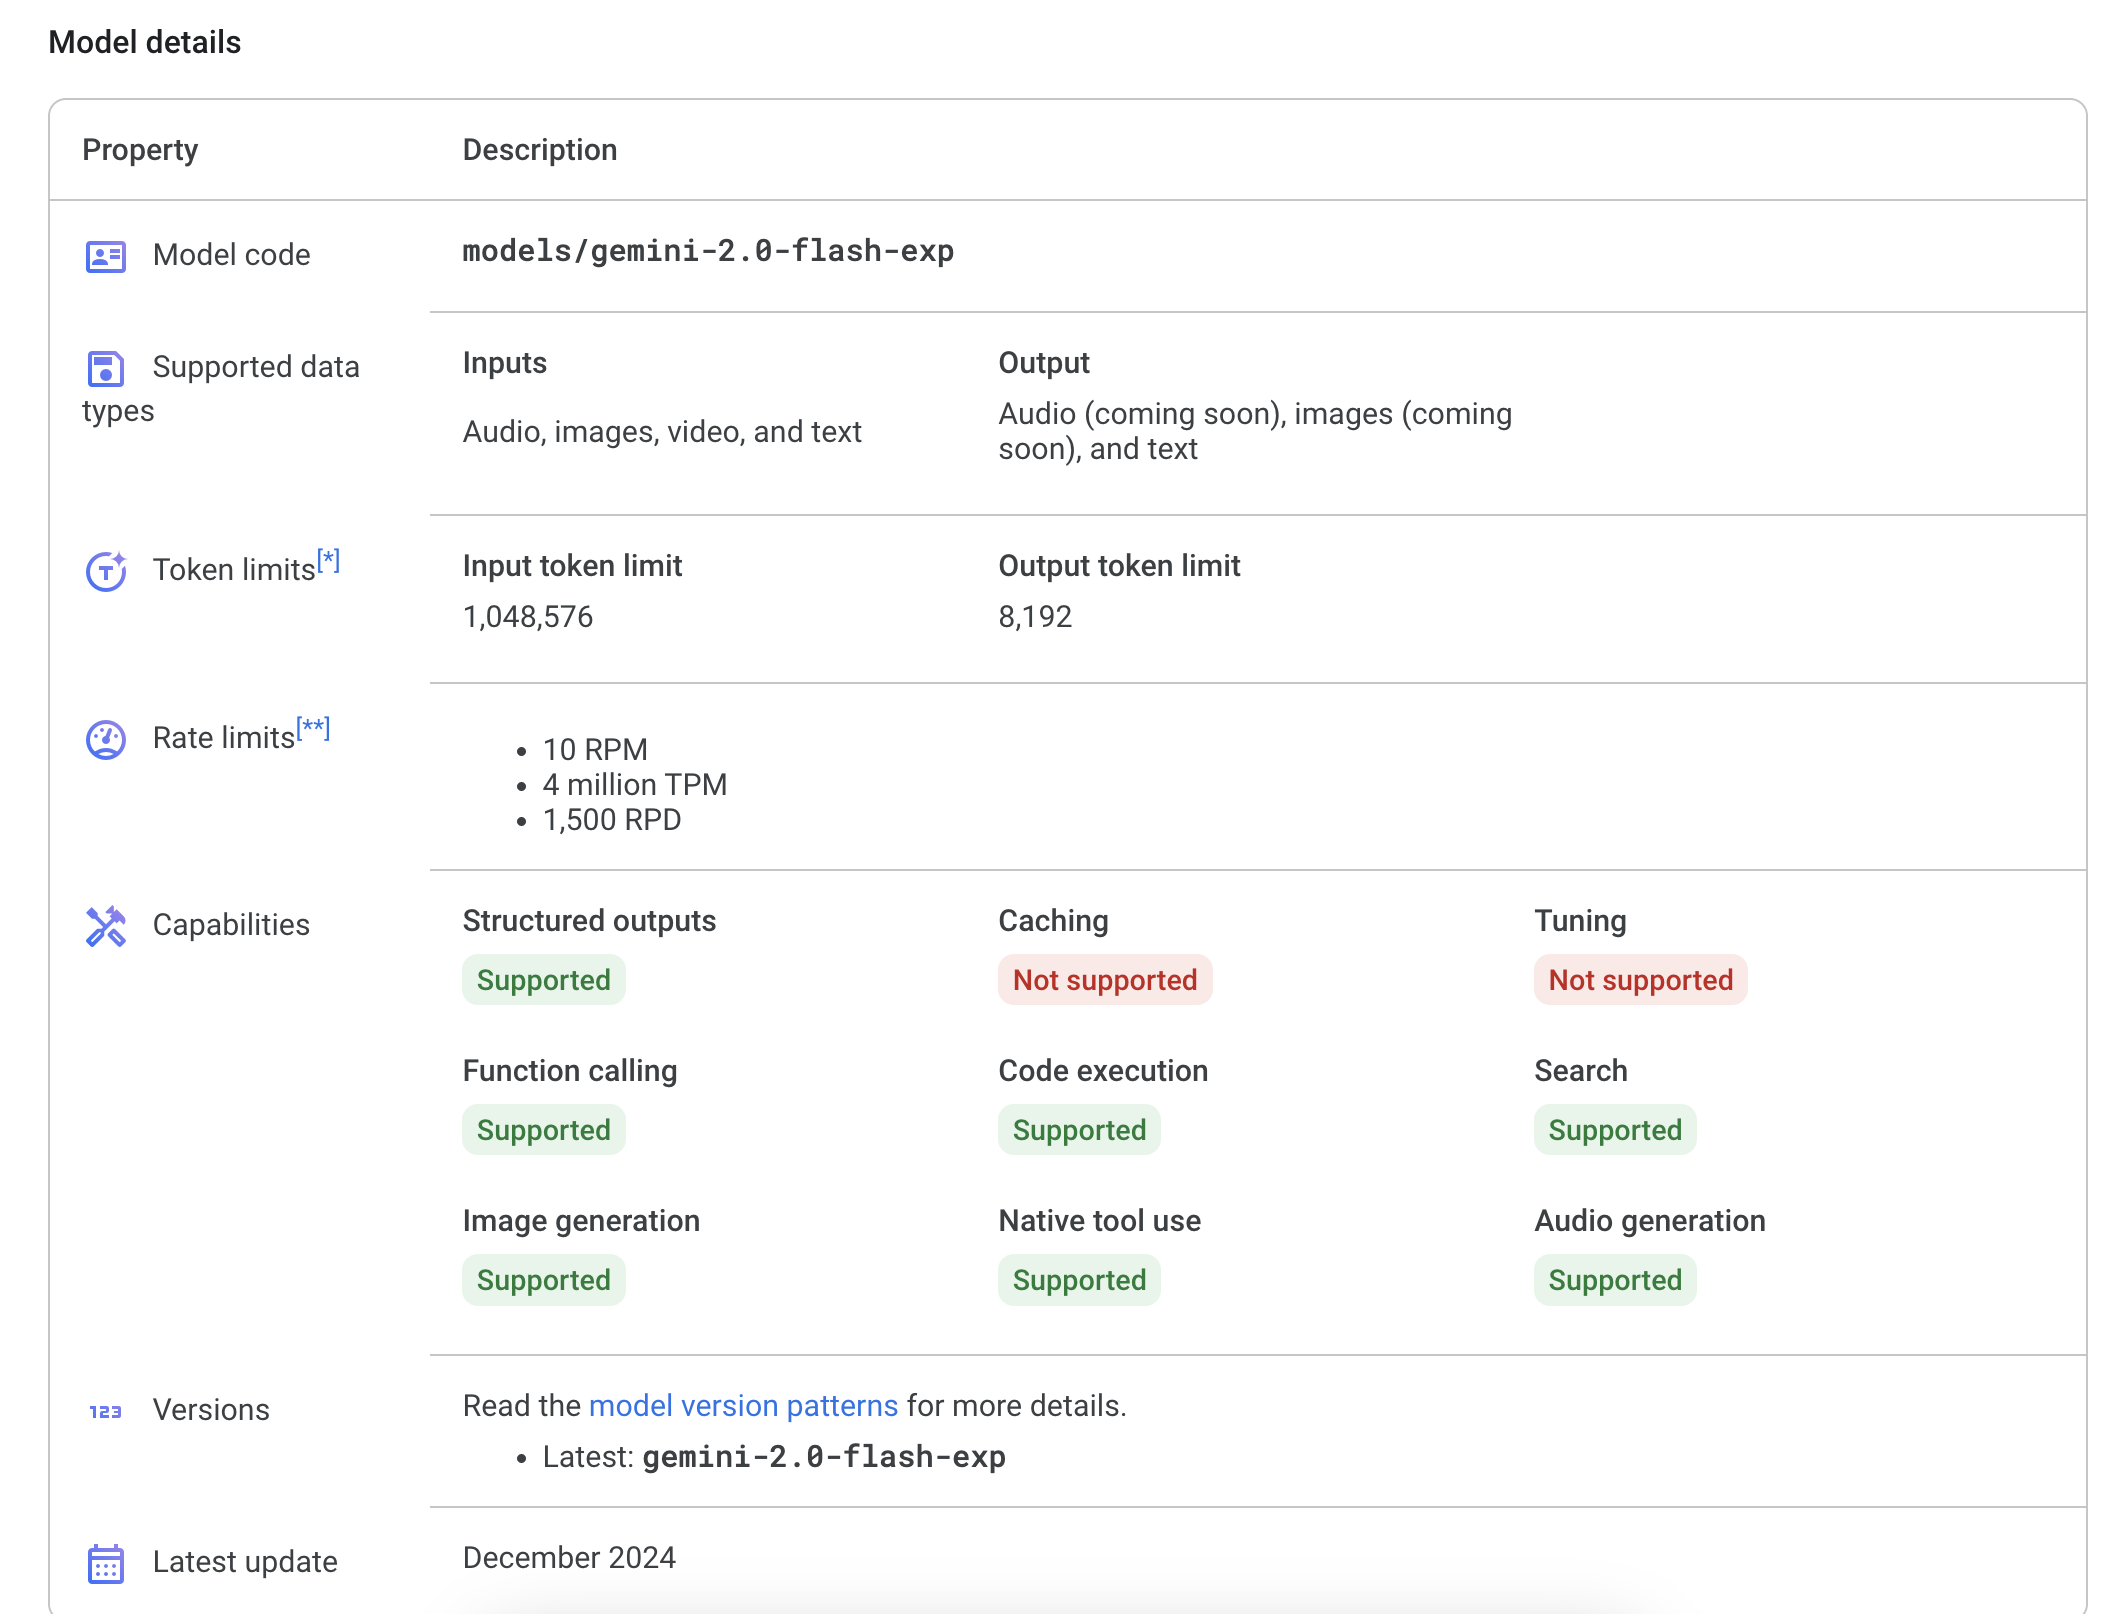2114x1614 pixels.
Task: Click the Latest update calendar icon
Action: (105, 1563)
